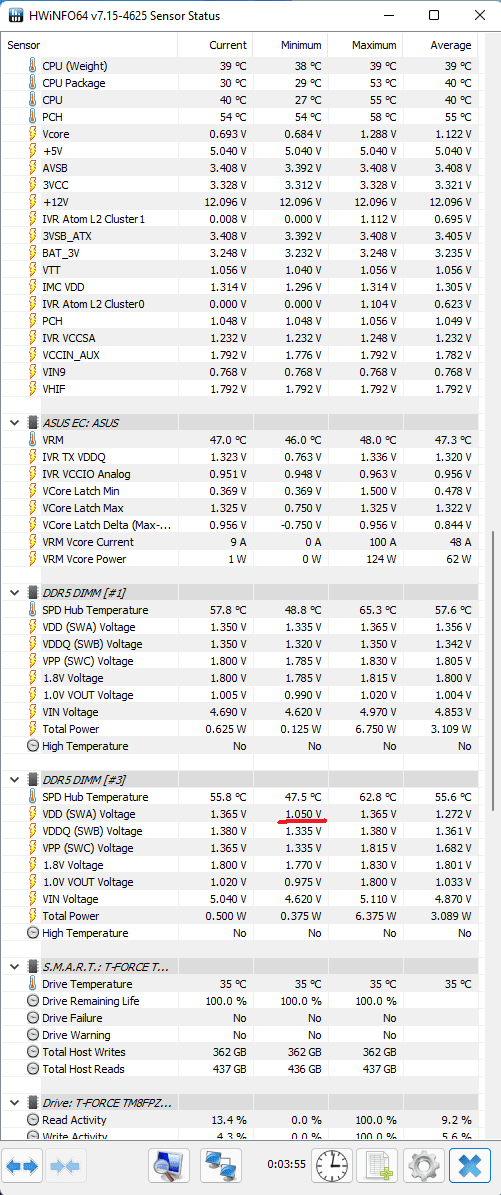Click the expand layout arrows button
The height and width of the screenshot is (1195, 501).
(x=23, y=1165)
